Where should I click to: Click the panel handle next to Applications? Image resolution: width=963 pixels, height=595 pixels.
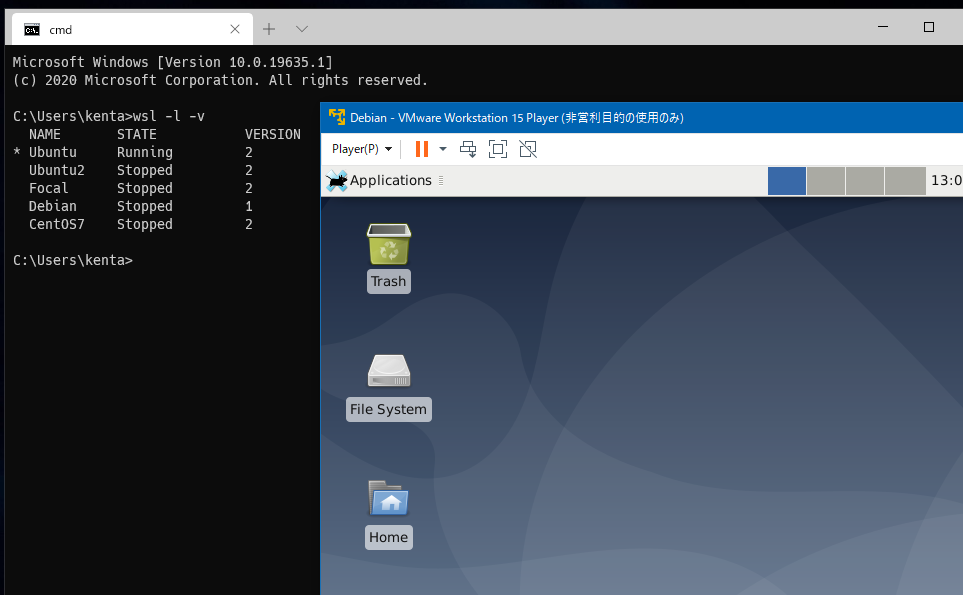point(441,181)
